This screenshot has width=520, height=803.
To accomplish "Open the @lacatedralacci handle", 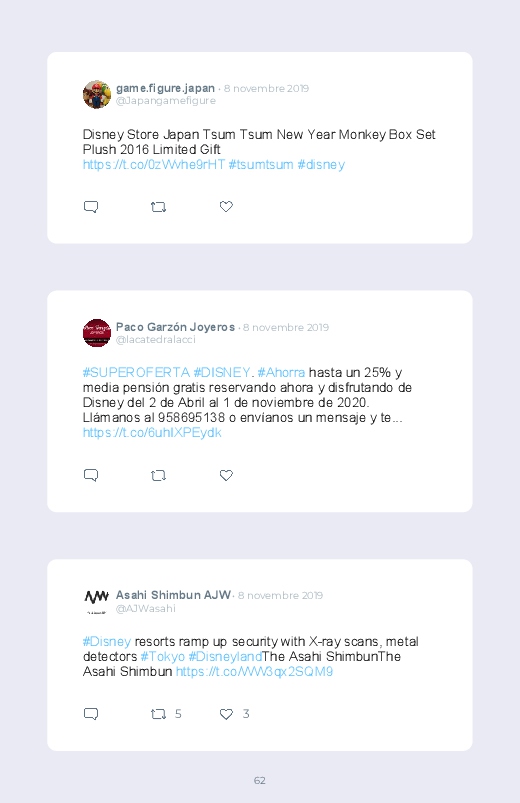I will click(x=156, y=340).
